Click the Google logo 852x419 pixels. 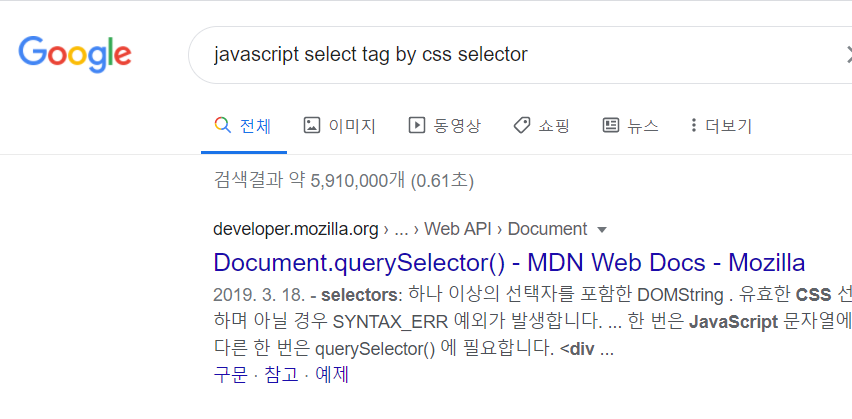(75, 54)
